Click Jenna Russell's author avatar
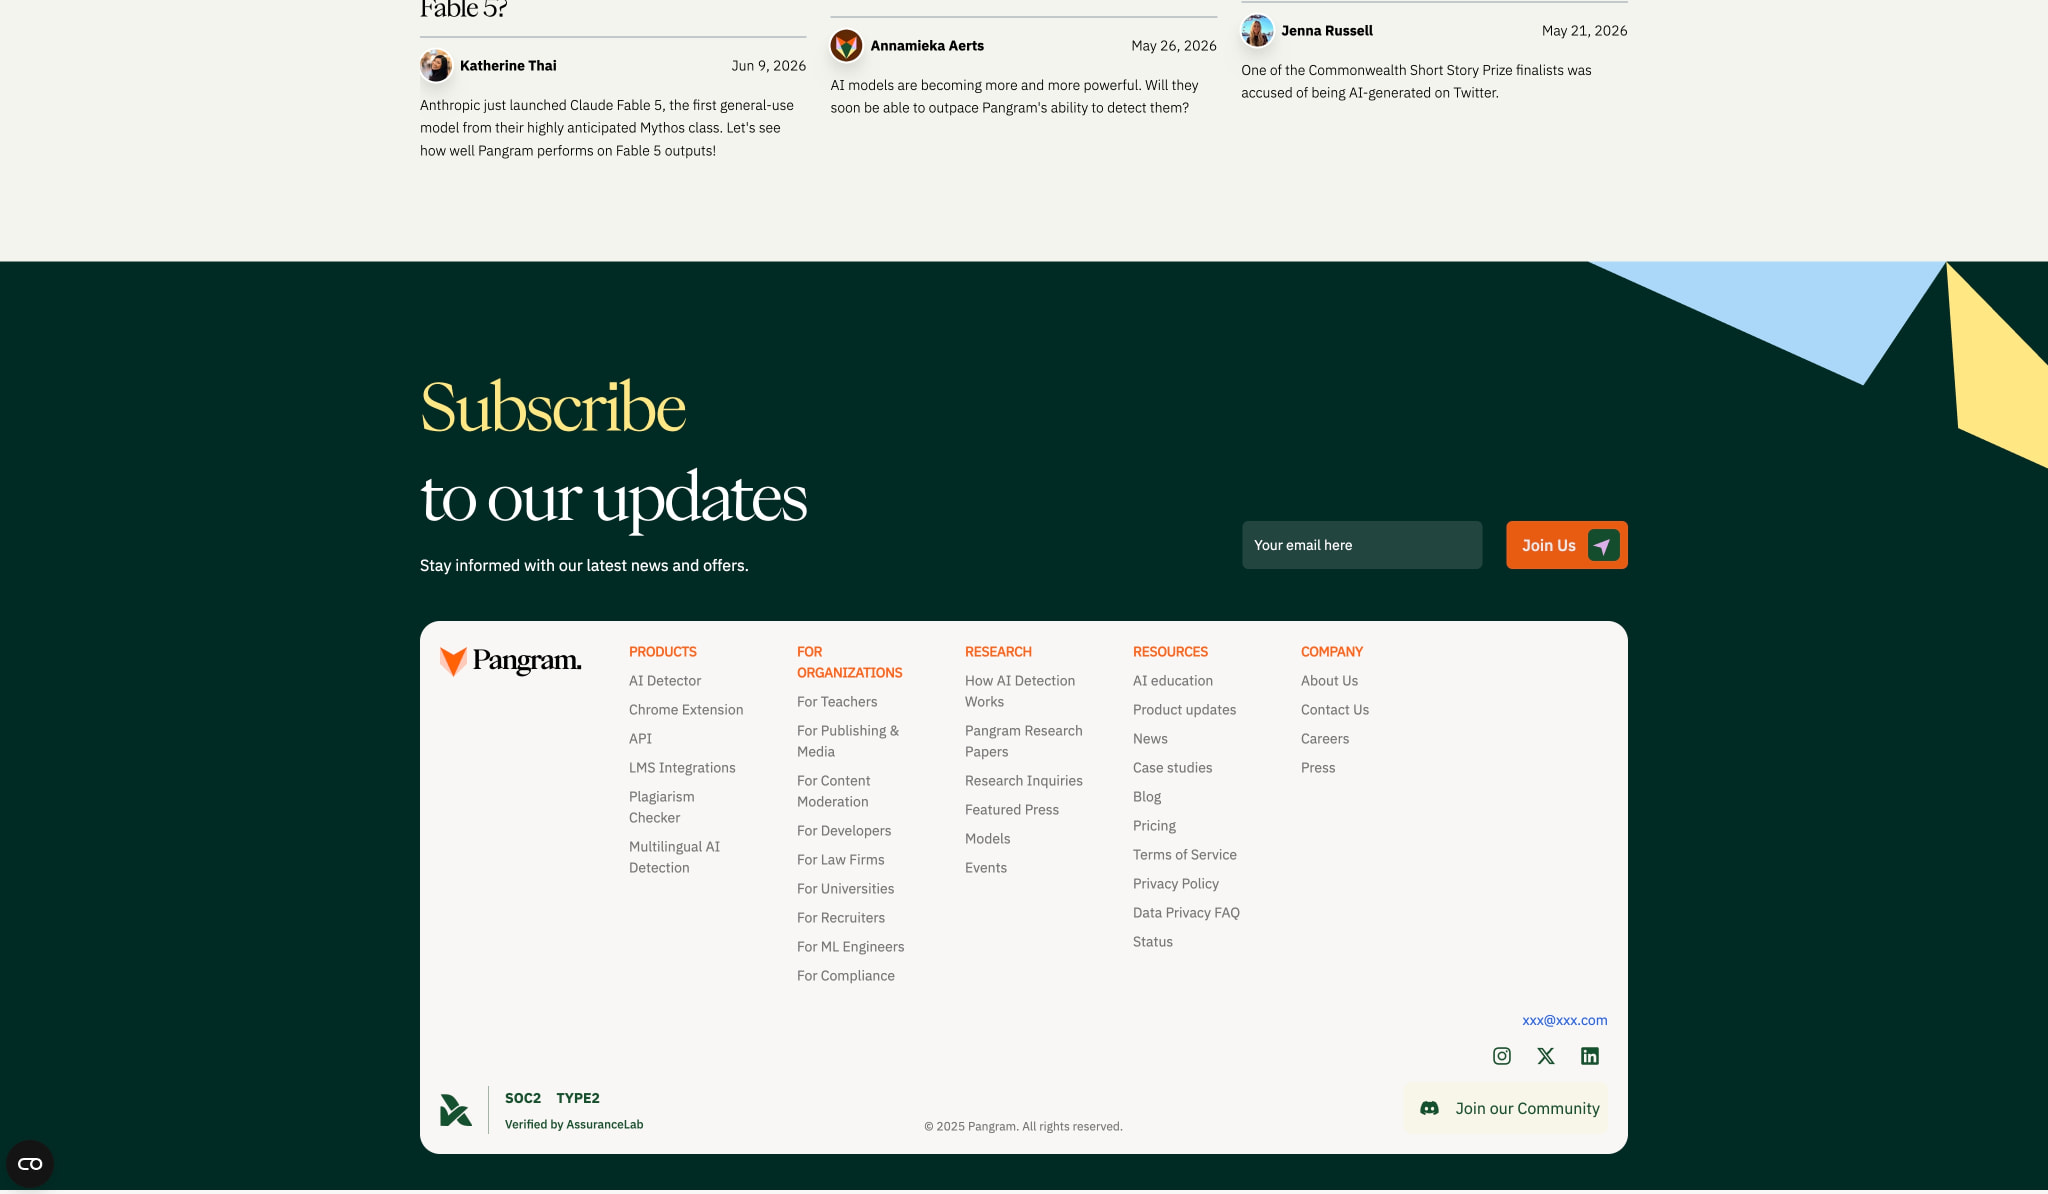Image resolution: width=2048 pixels, height=1194 pixels. click(x=1257, y=31)
